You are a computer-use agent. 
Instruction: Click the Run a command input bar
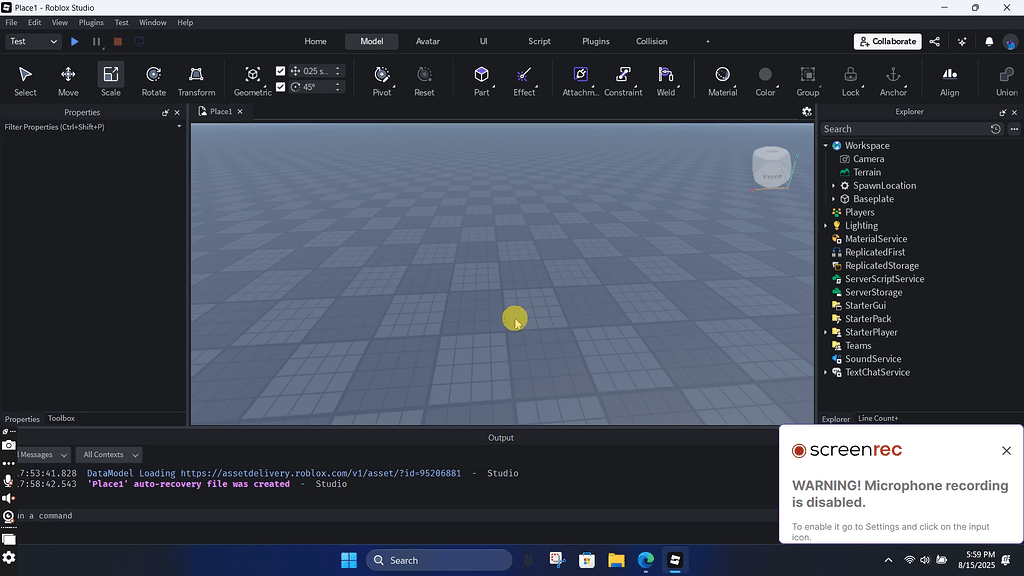(x=397, y=516)
